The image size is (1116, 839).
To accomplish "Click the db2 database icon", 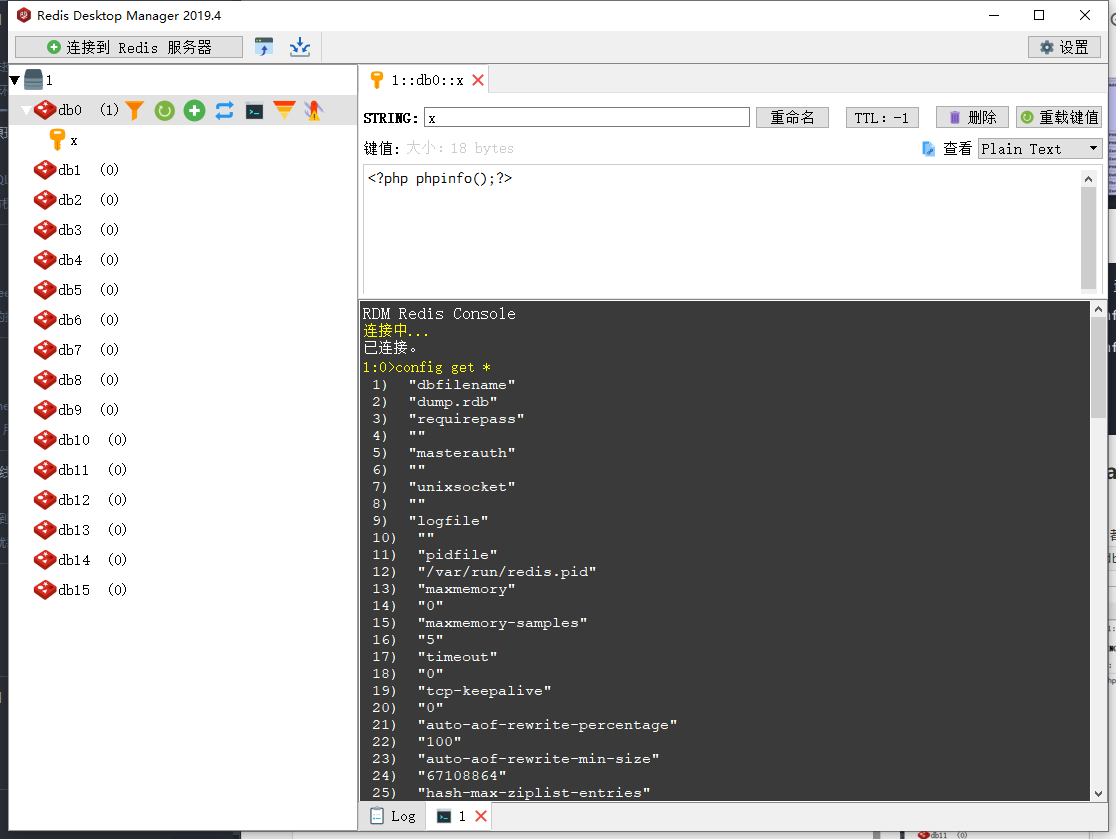I will click(x=45, y=200).
